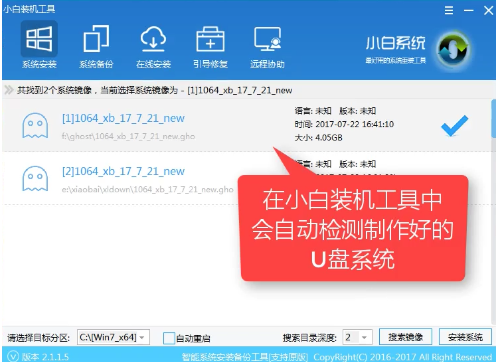496x362 pixels.
Task: Close the 小白装机工具 window
Action: 488,11
